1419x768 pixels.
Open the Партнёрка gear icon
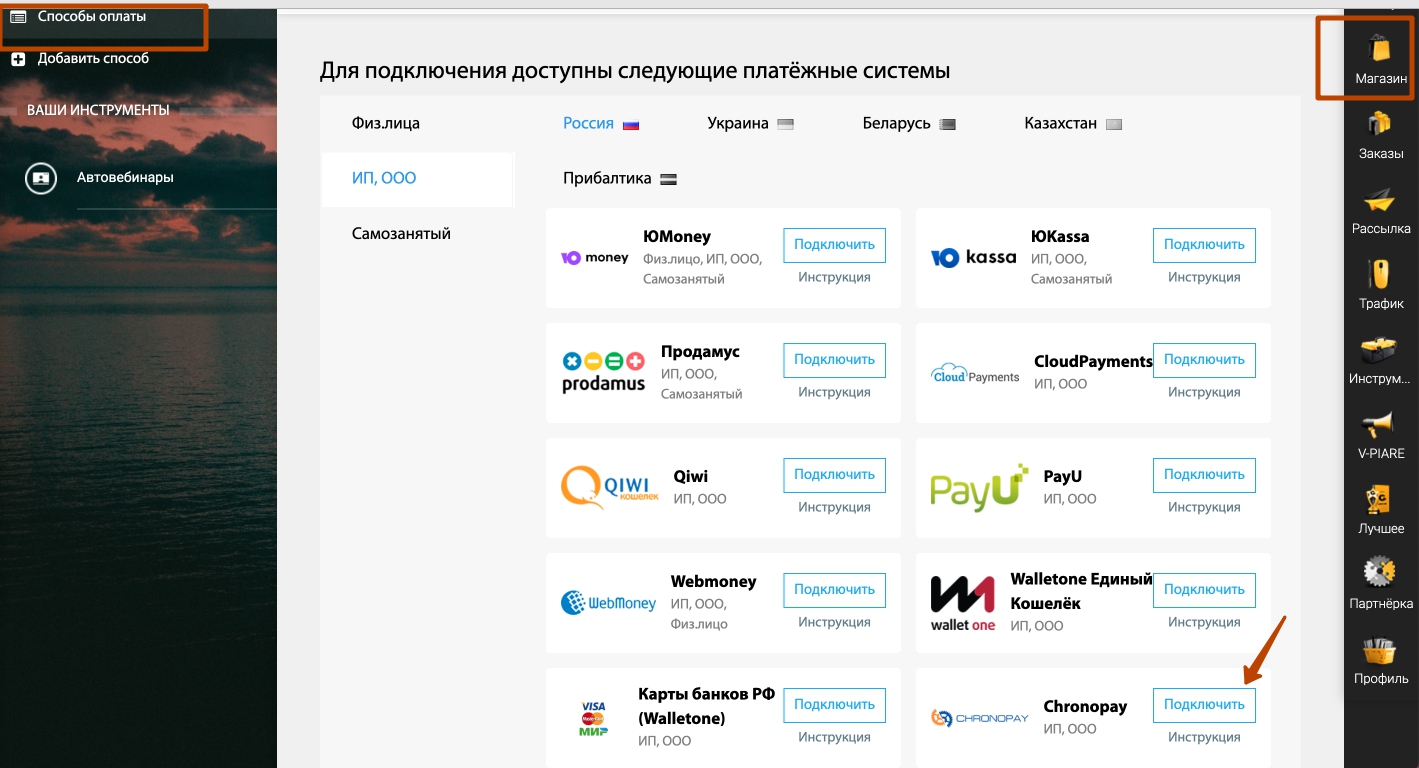1380,573
